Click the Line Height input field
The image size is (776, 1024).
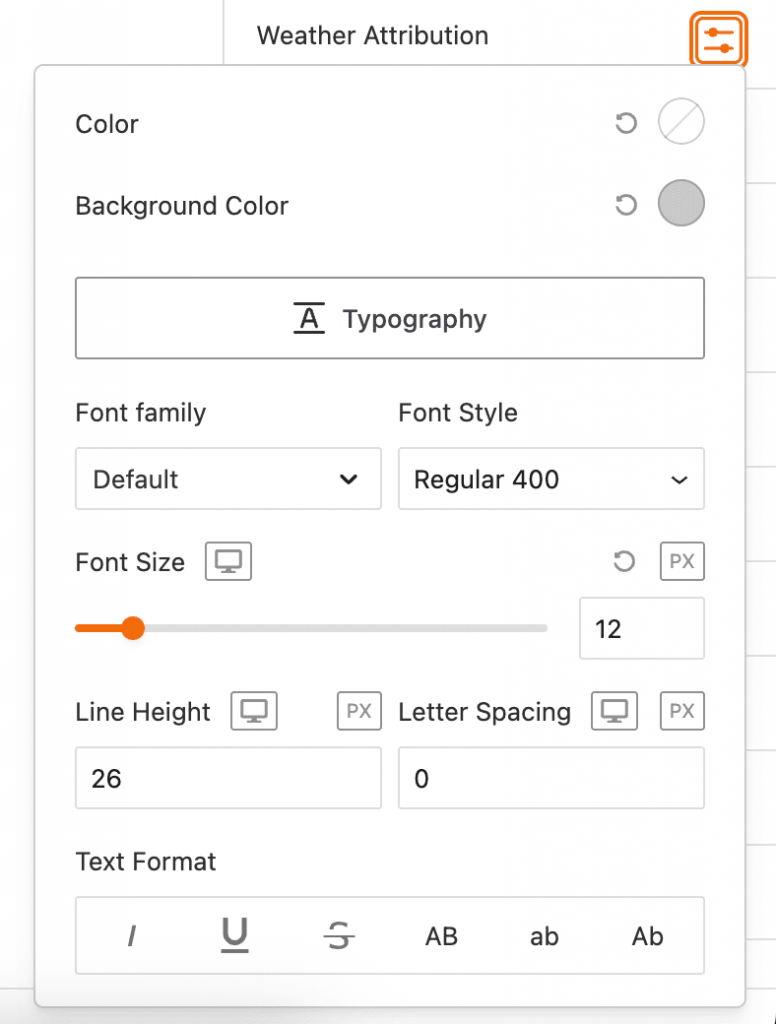click(228, 778)
